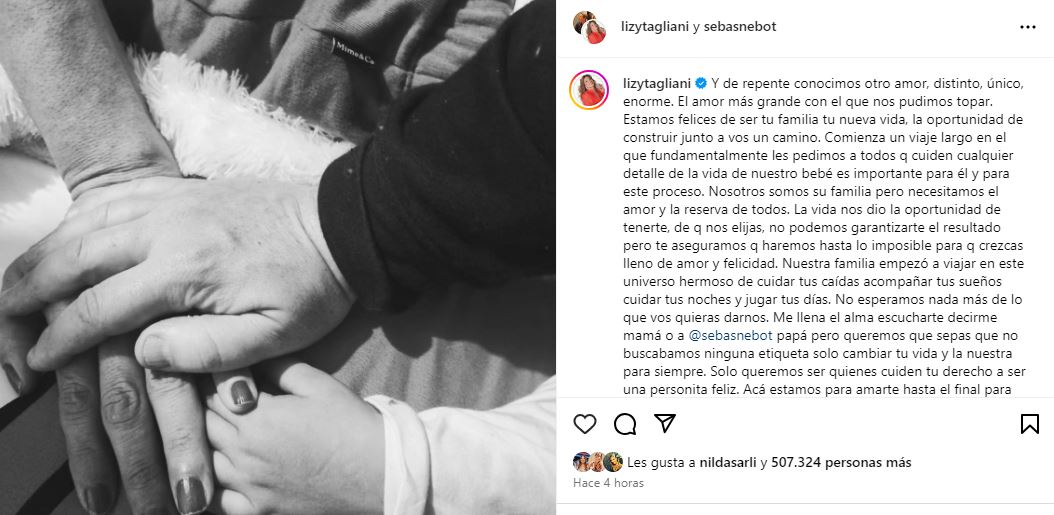Open sebasnebot profile from the post header

[740, 27]
